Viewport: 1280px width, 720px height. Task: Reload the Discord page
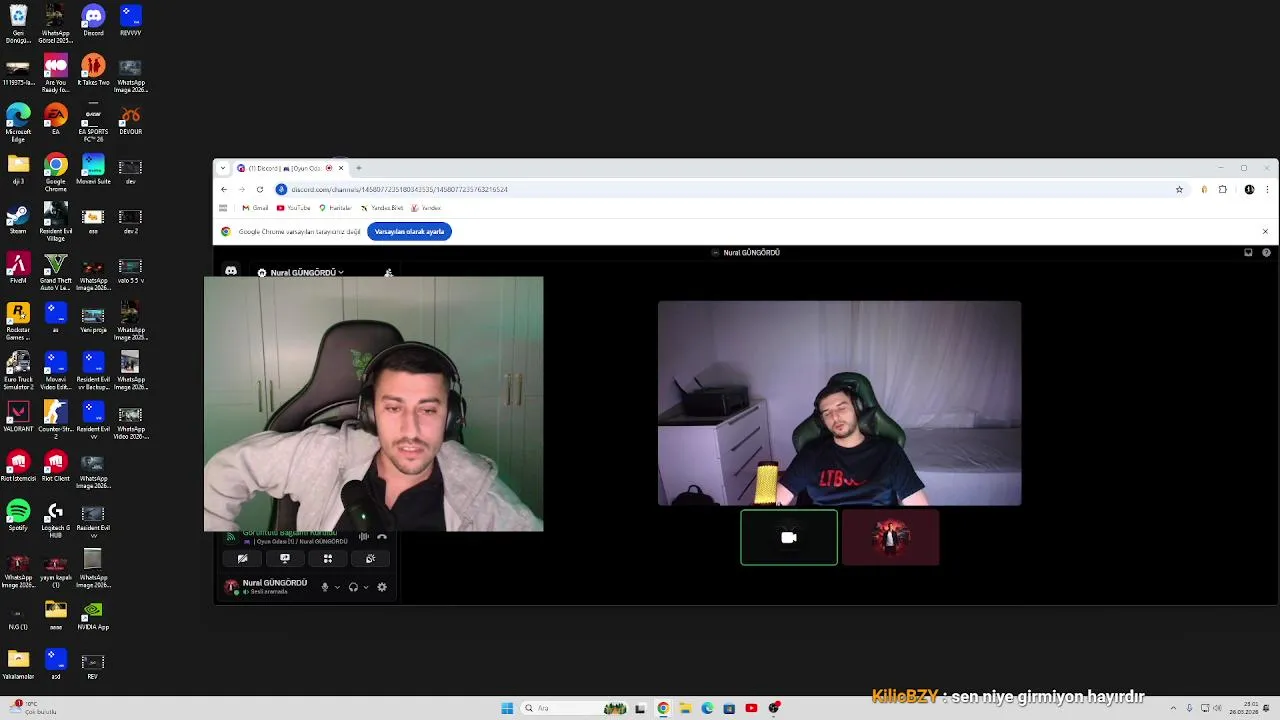(260, 189)
